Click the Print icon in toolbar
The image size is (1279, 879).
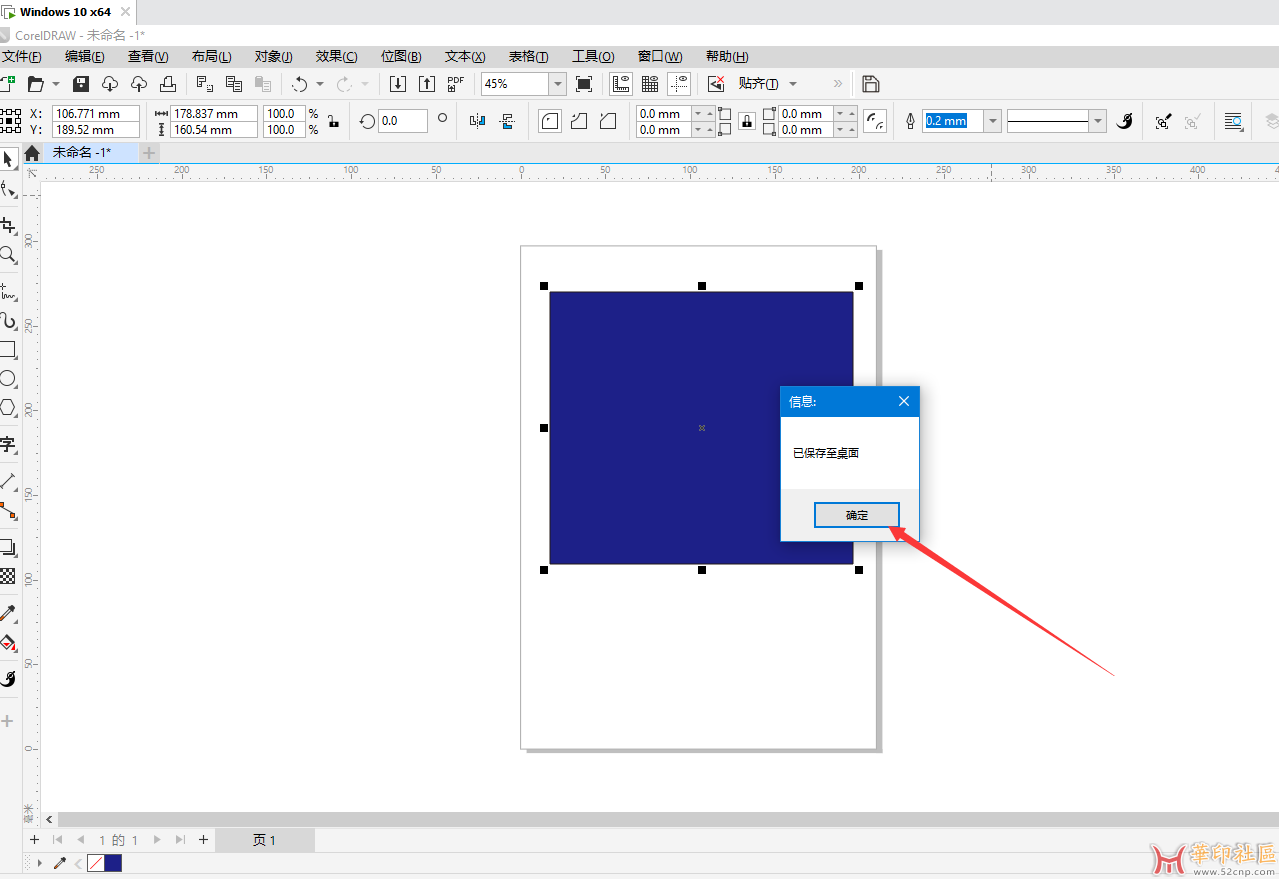click(168, 84)
